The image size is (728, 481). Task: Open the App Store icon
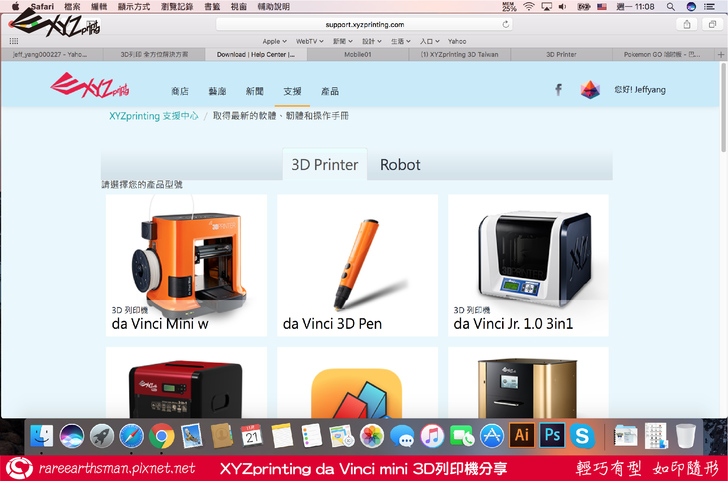click(x=492, y=436)
